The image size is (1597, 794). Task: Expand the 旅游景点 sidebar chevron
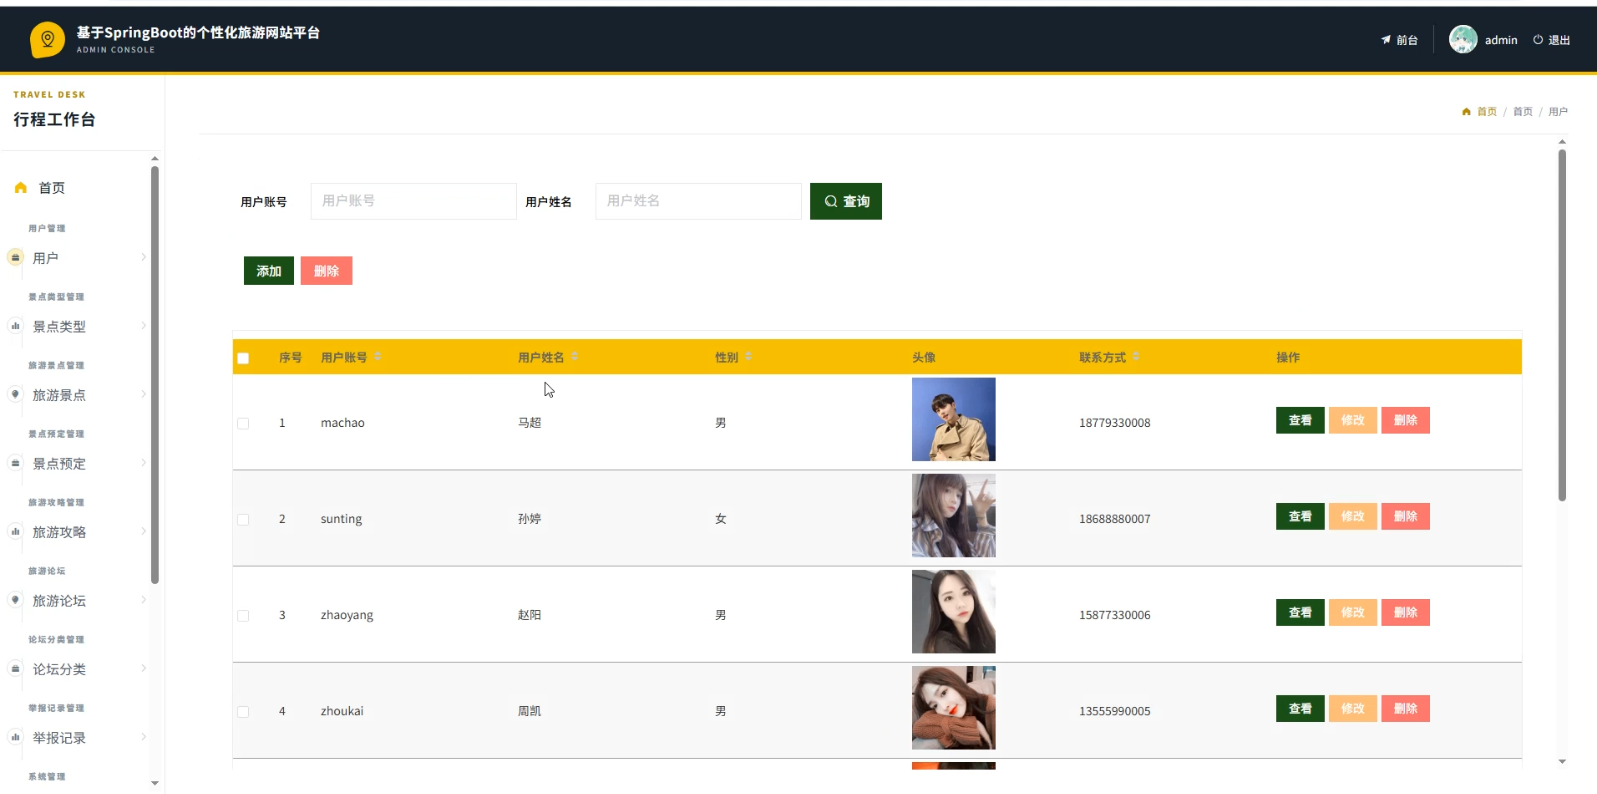point(143,394)
